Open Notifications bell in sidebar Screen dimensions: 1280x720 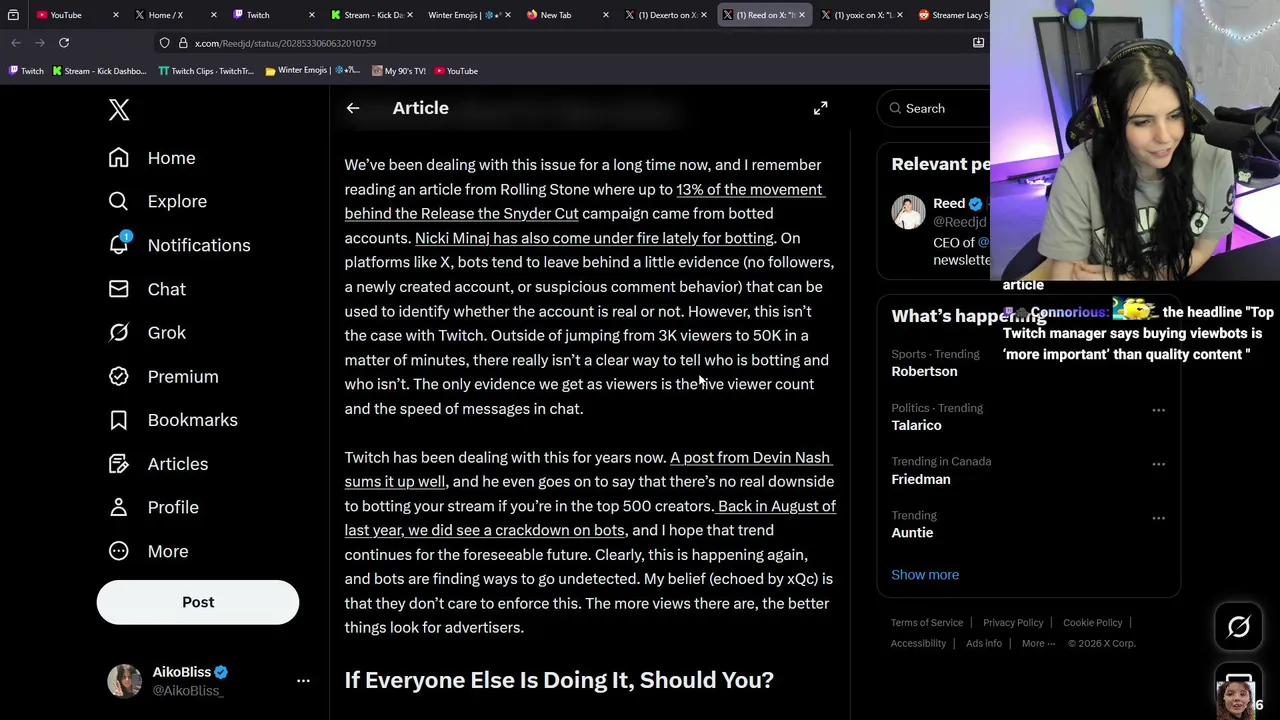tap(119, 244)
